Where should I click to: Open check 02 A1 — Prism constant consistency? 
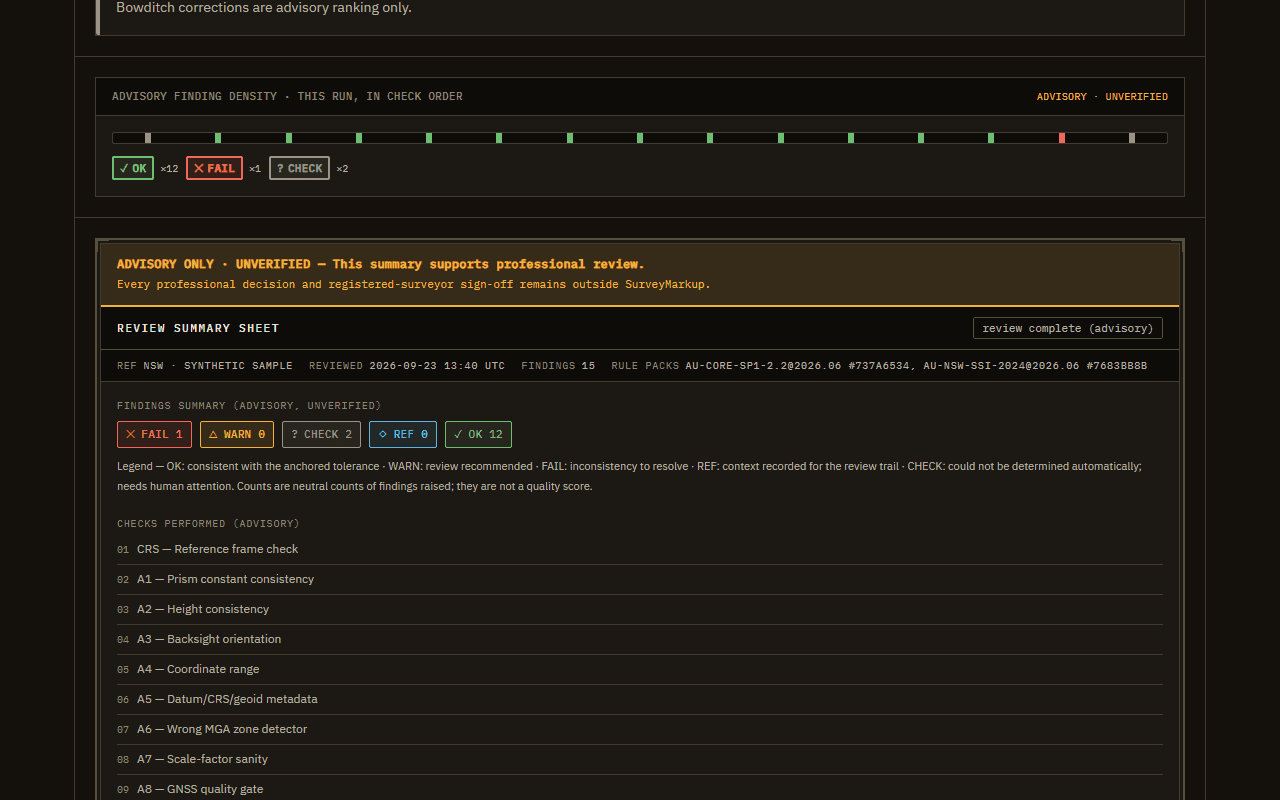pyautogui.click(x=640, y=579)
